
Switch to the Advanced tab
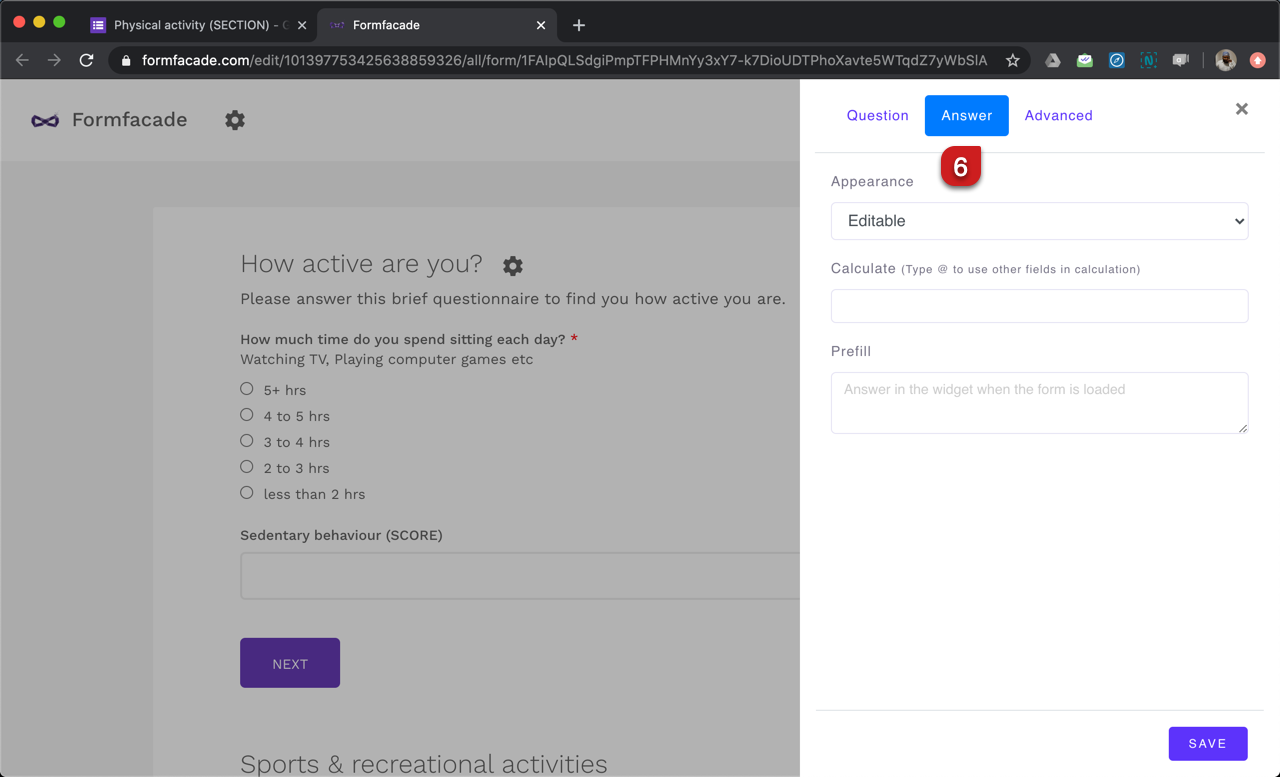[x=1058, y=115]
